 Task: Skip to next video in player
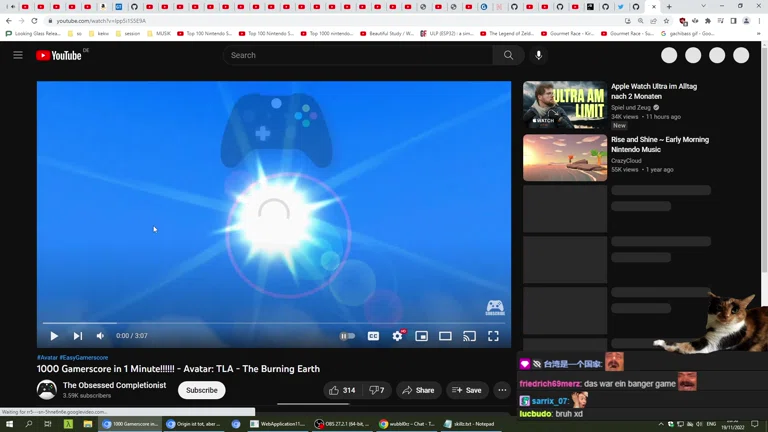tap(77, 336)
